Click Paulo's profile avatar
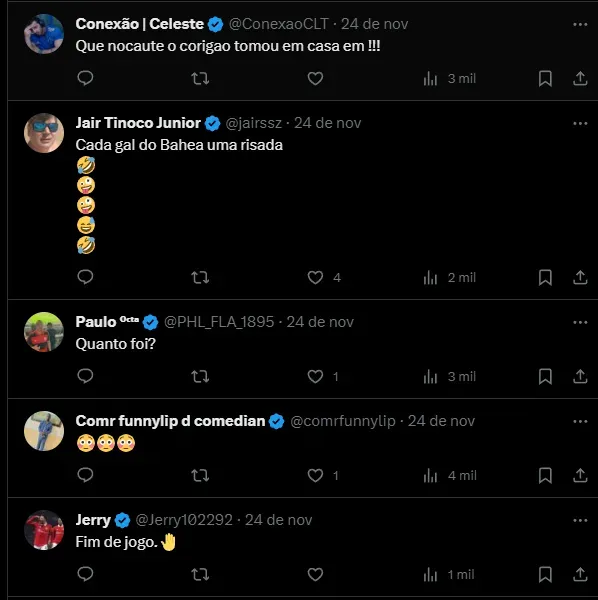Screen dimensions: 598x600 click(x=44, y=332)
